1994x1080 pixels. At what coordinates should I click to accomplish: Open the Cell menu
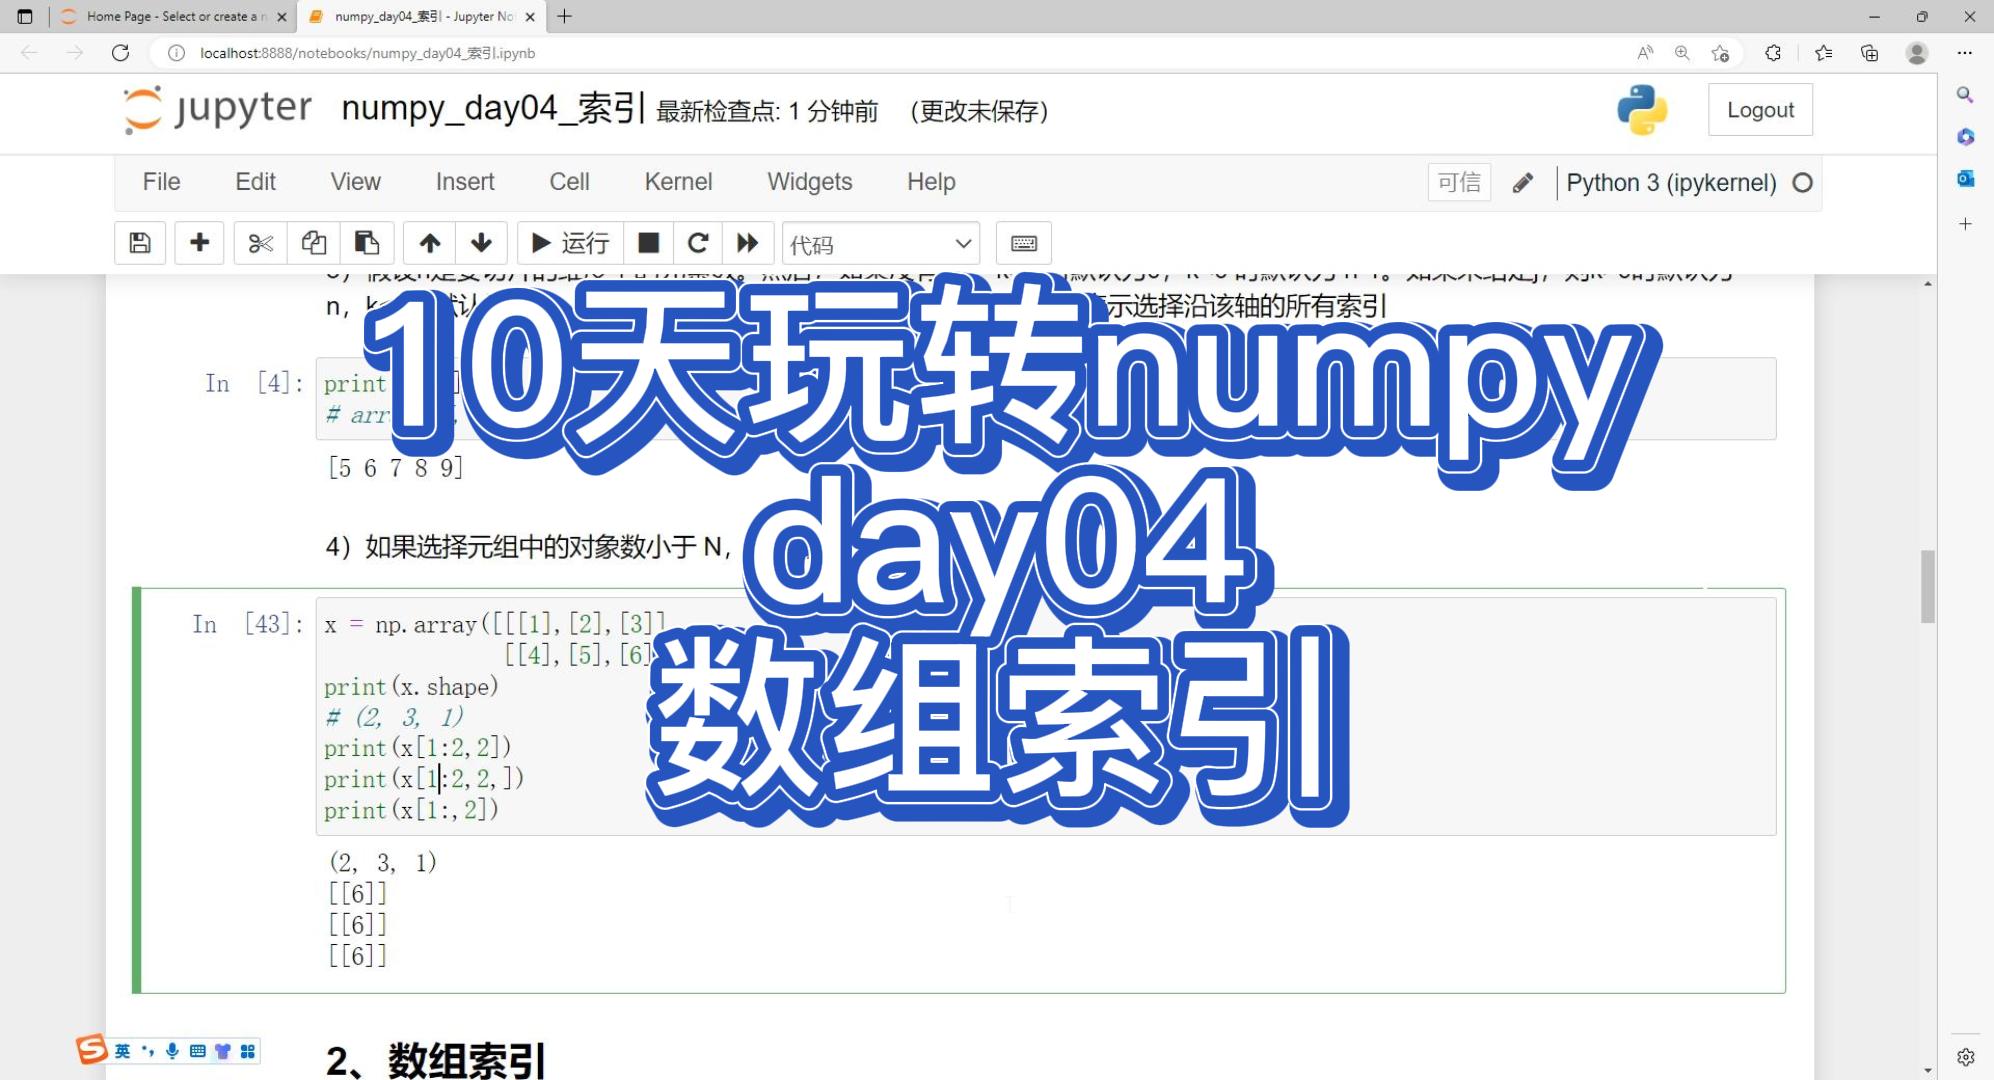coord(569,182)
